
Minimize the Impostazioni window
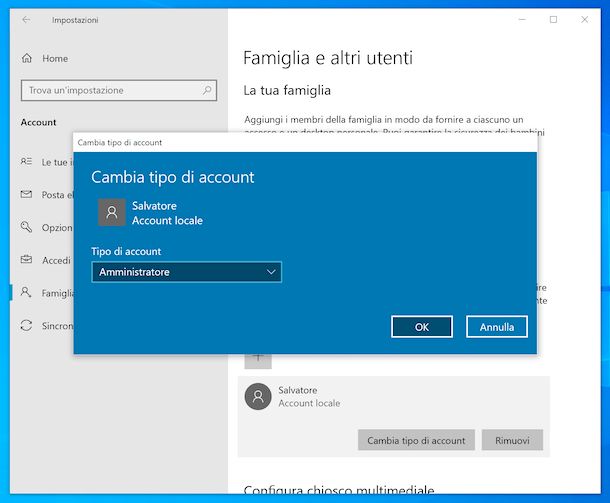click(522, 19)
